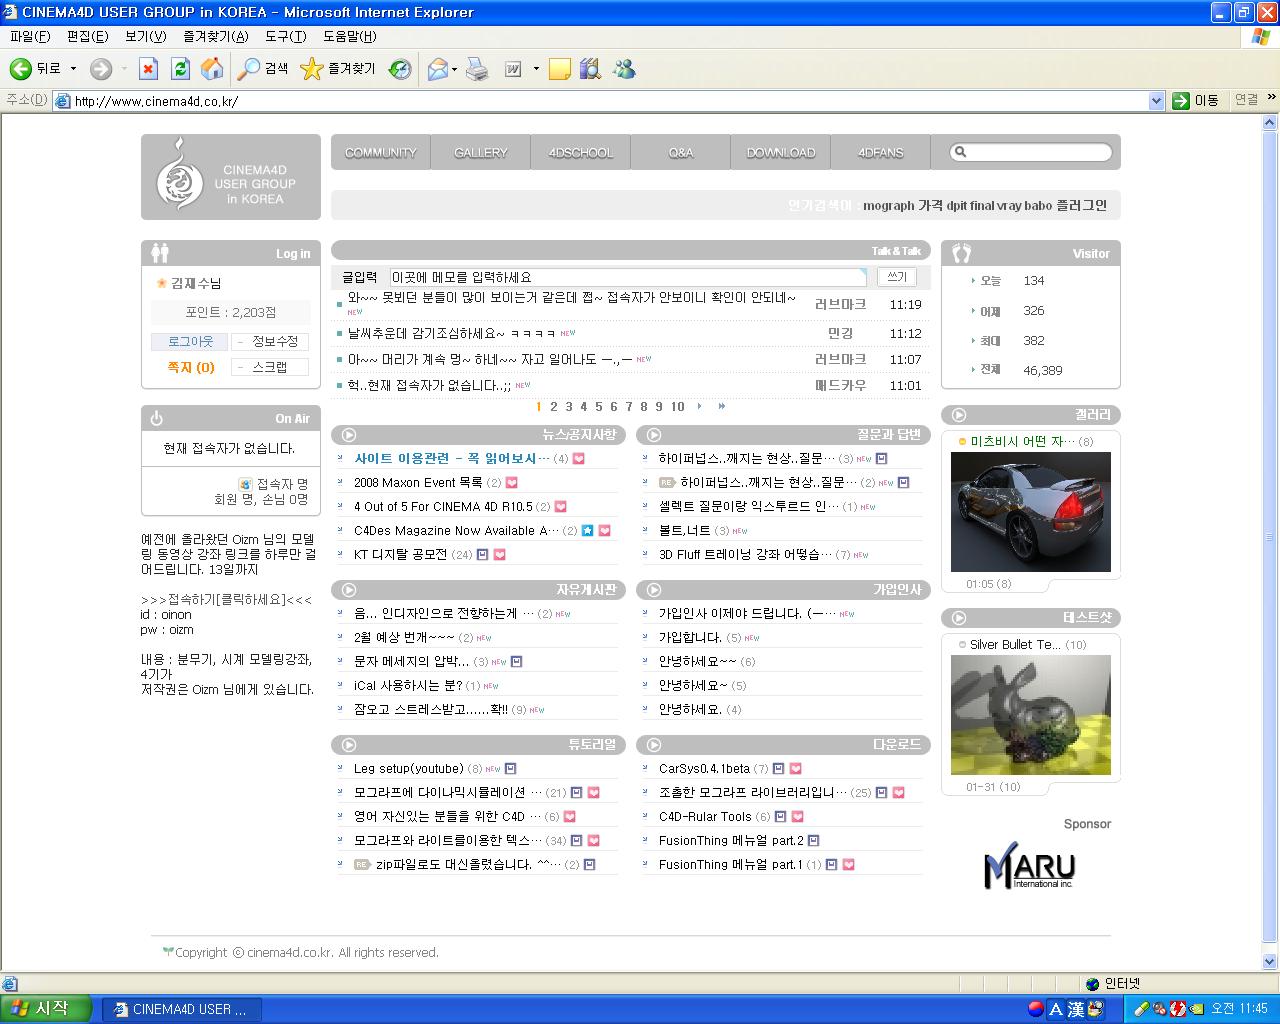Open the 편집(E) menu
This screenshot has height=1024, width=1280.
point(87,36)
